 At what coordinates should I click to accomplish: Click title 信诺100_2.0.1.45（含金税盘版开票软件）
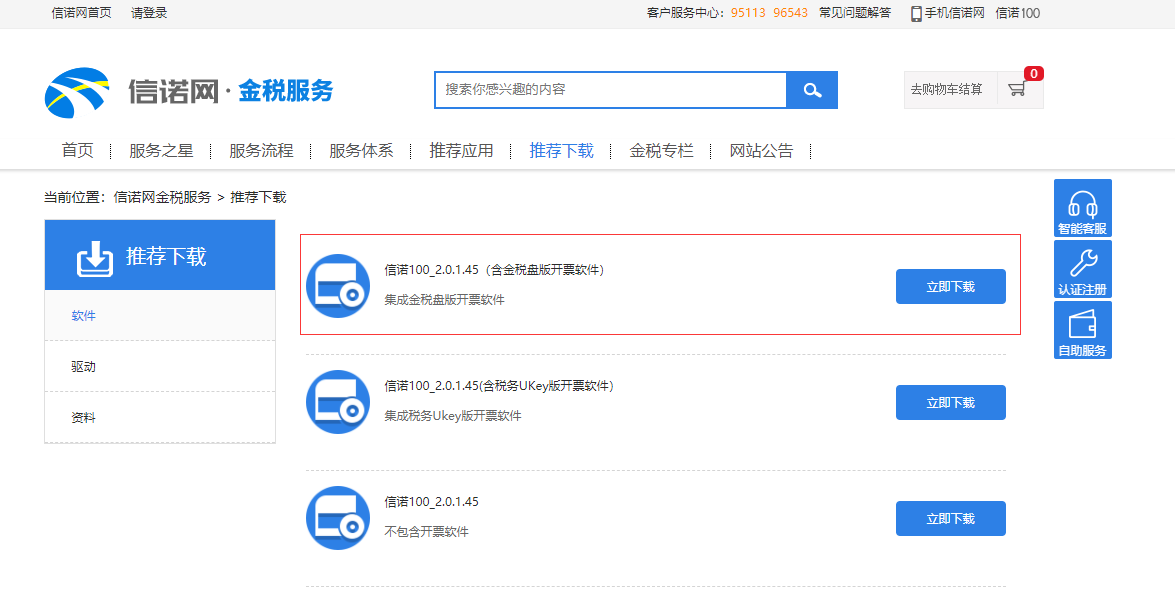tap(495, 270)
